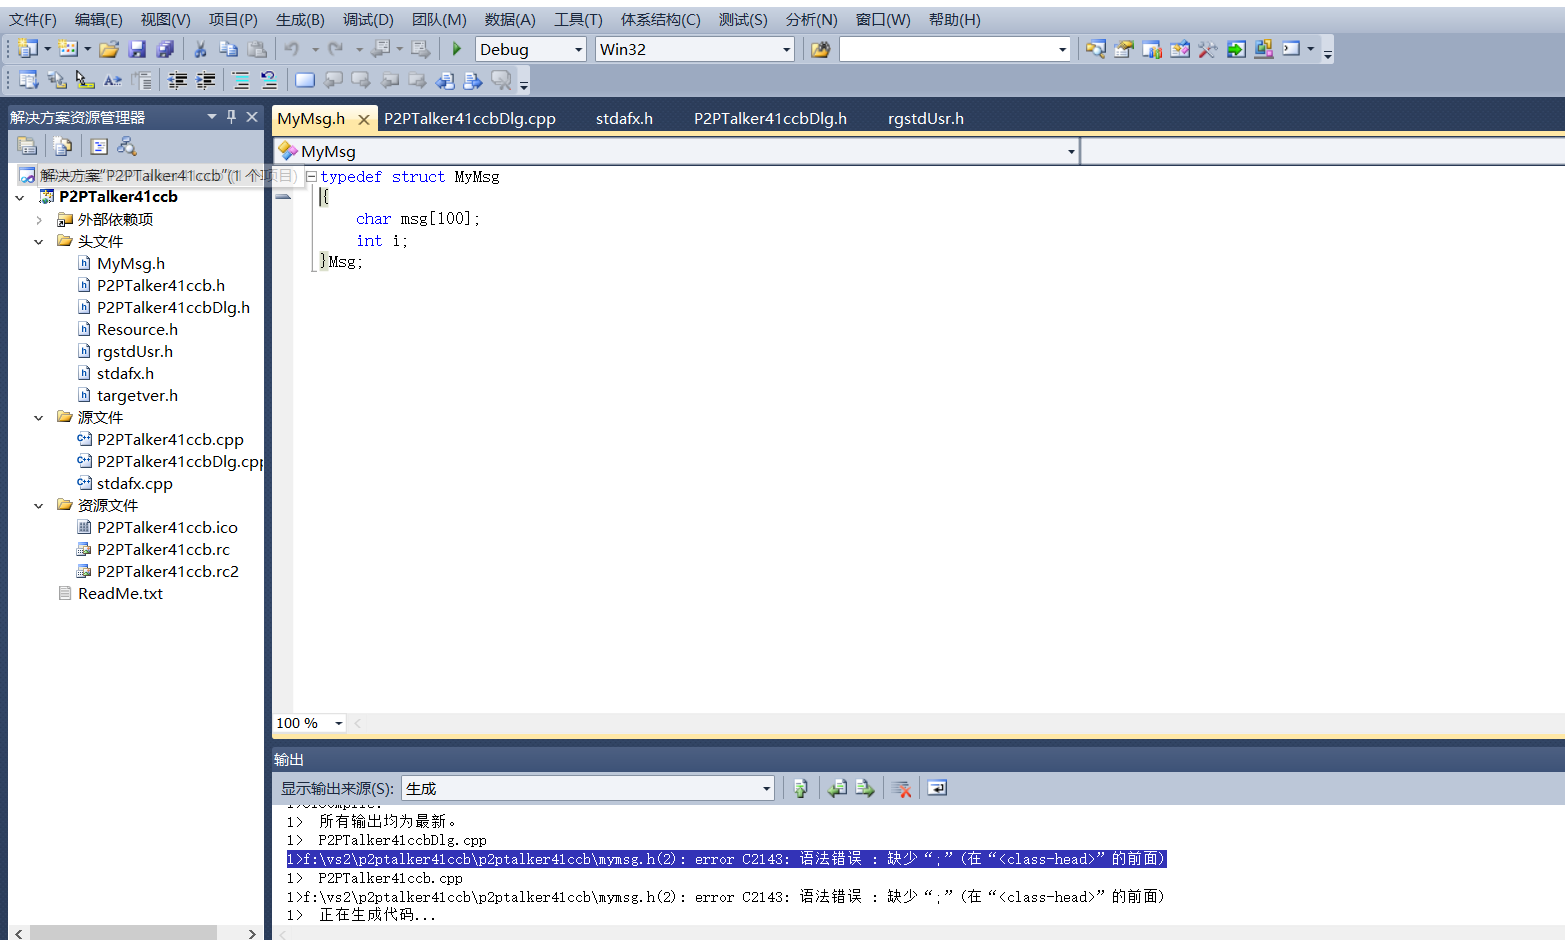Open the Win32 platform dropdown
The image size is (1565, 940).
(786, 49)
